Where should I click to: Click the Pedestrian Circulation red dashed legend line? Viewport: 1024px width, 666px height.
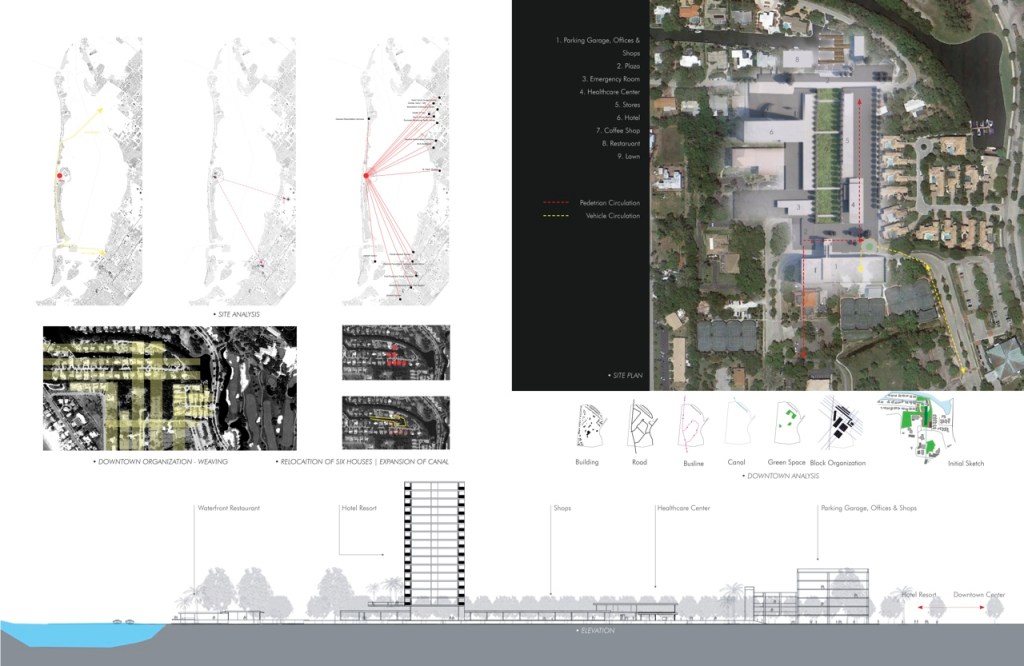pyautogui.click(x=554, y=203)
